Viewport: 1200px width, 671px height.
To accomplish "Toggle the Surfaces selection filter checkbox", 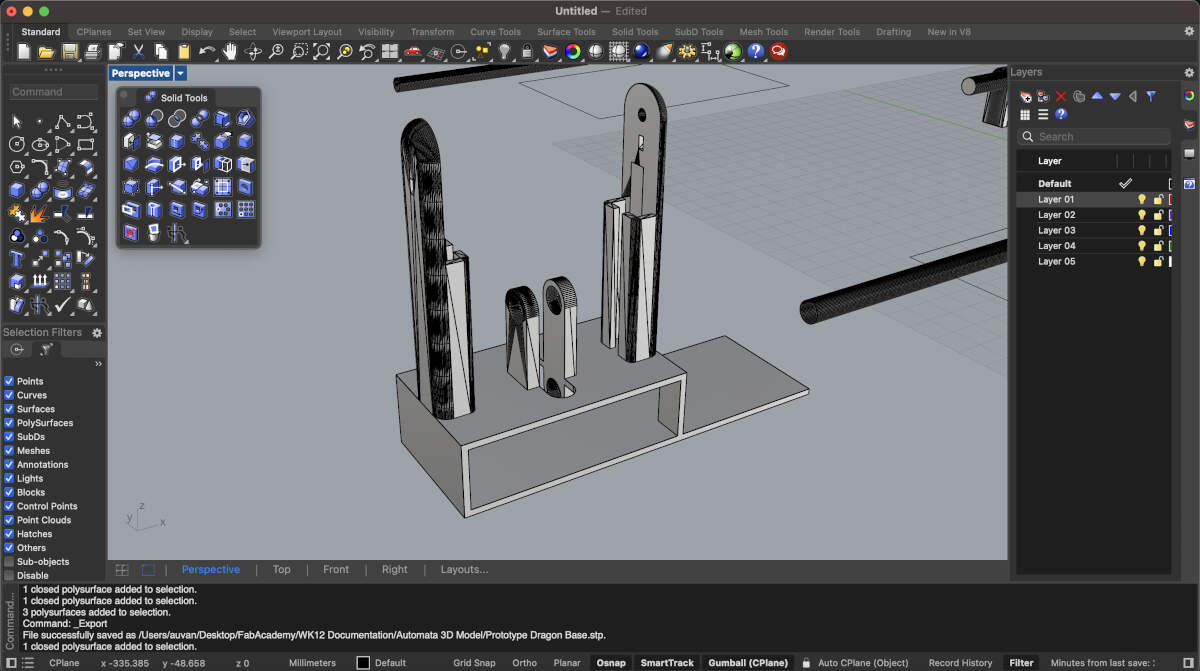I will tap(9, 409).
